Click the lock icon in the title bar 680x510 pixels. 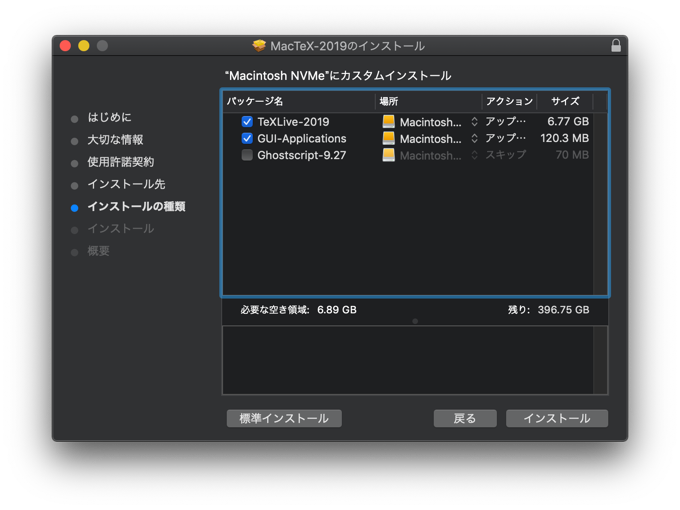[616, 46]
